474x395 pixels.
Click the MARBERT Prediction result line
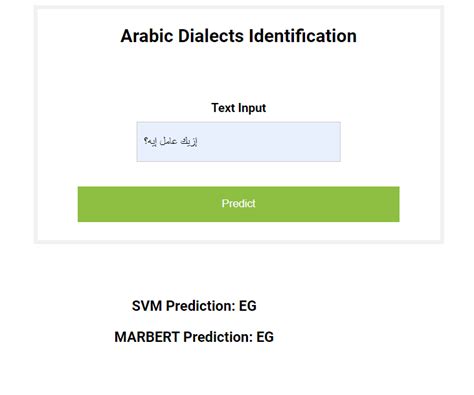[194, 337]
